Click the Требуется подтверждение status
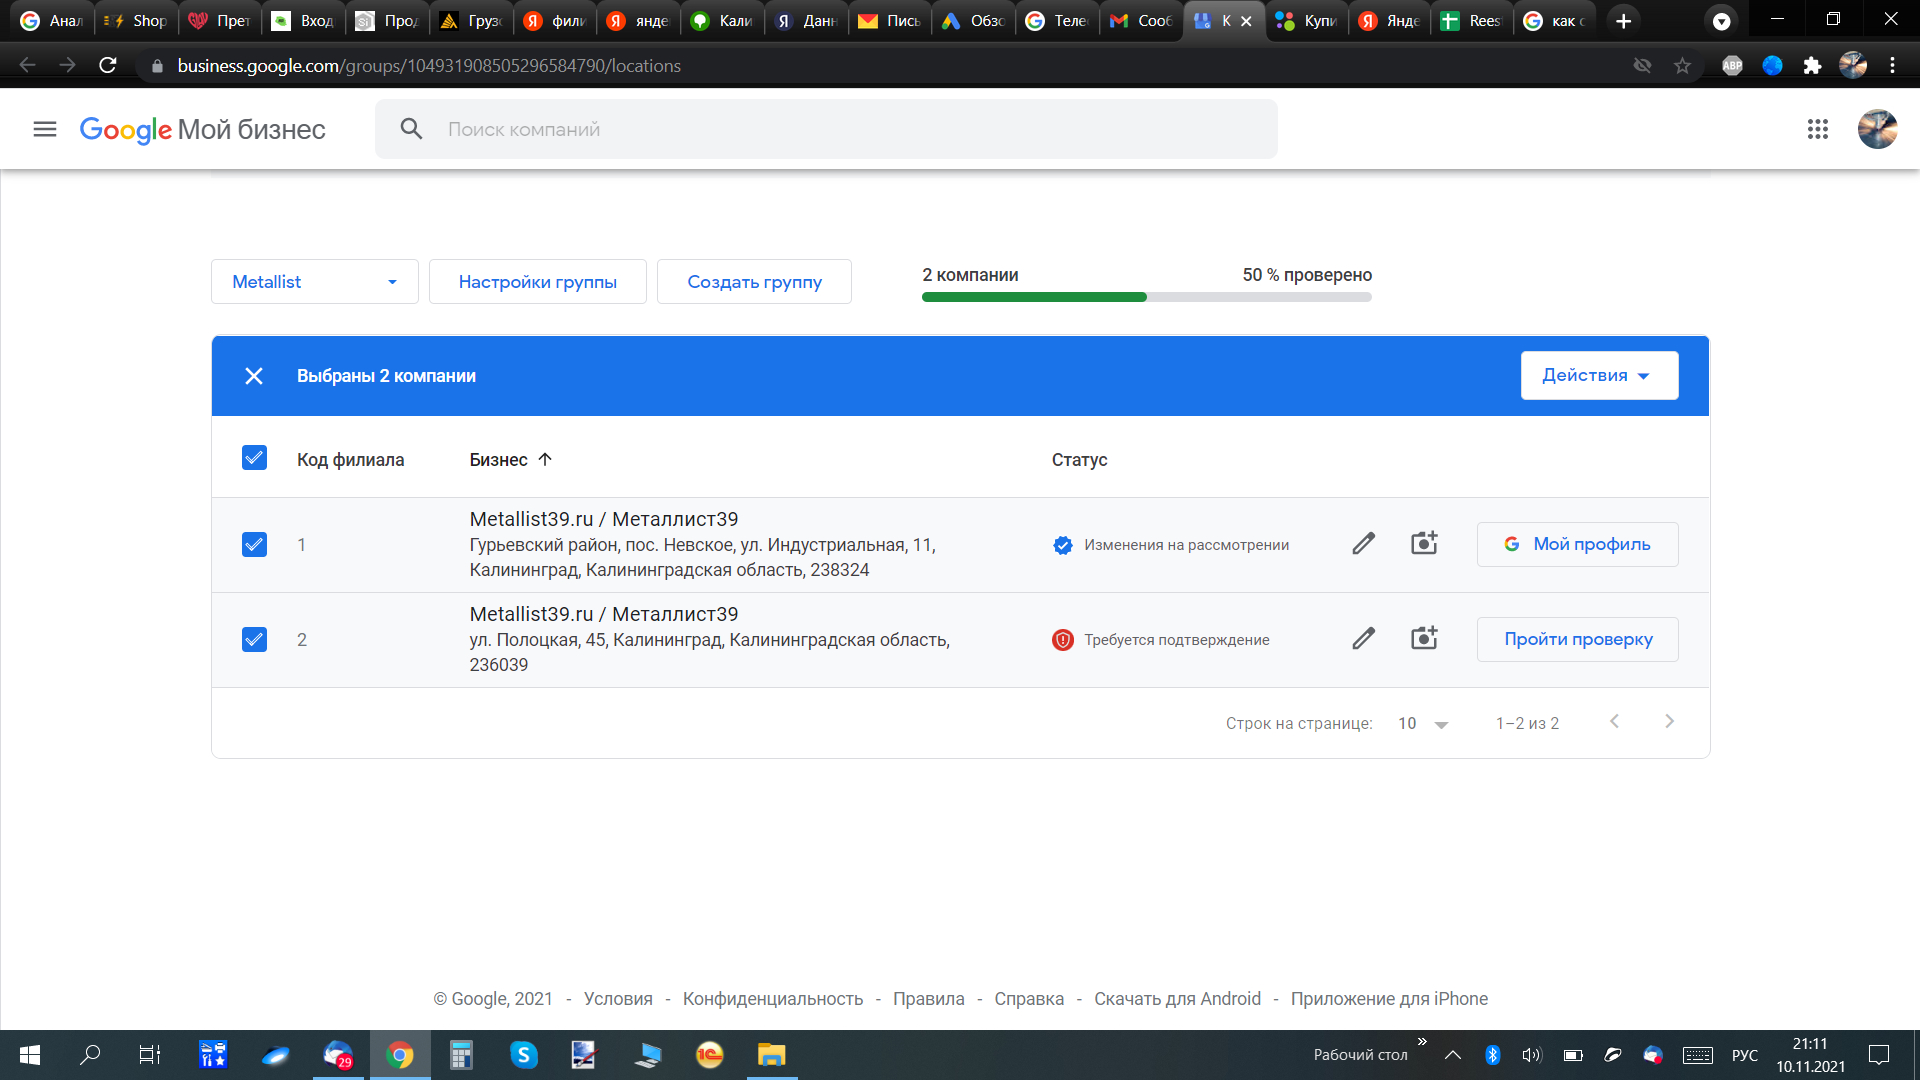The height and width of the screenshot is (1080, 1920). pos(1161,640)
